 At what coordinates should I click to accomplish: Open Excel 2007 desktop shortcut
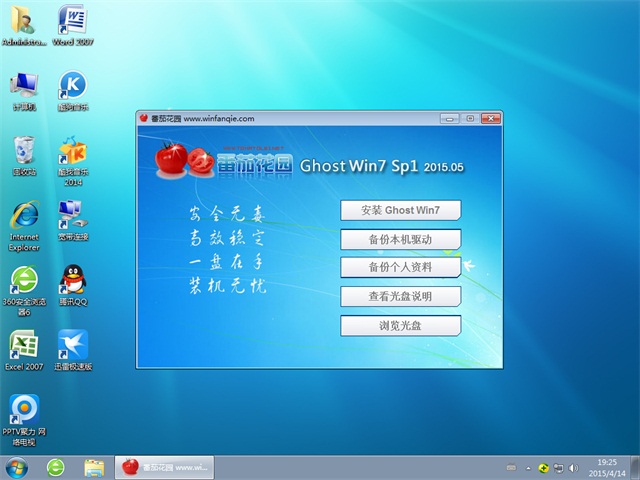tap(24, 345)
